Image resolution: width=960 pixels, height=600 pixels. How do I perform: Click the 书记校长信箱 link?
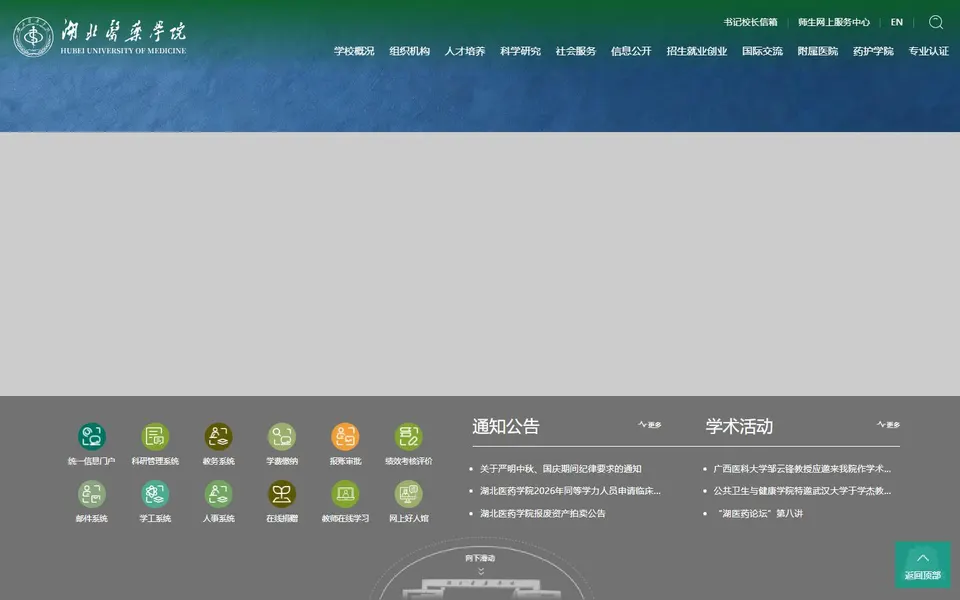[750, 22]
